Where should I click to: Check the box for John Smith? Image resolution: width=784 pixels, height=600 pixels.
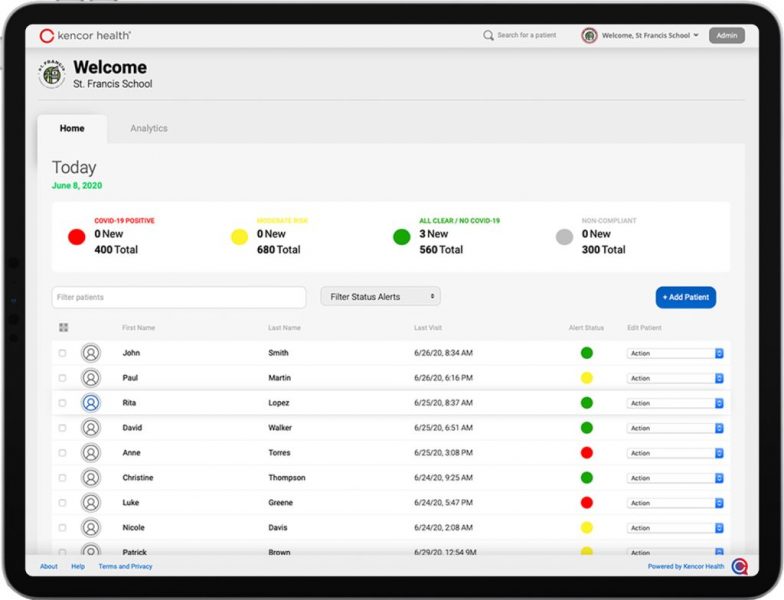pos(62,353)
